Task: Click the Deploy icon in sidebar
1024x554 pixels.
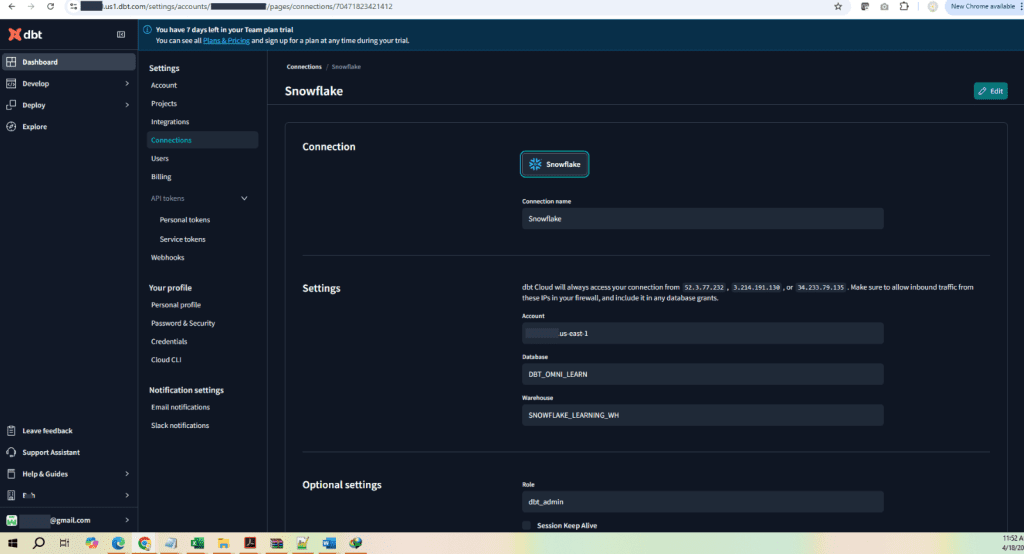Action: [x=11, y=105]
